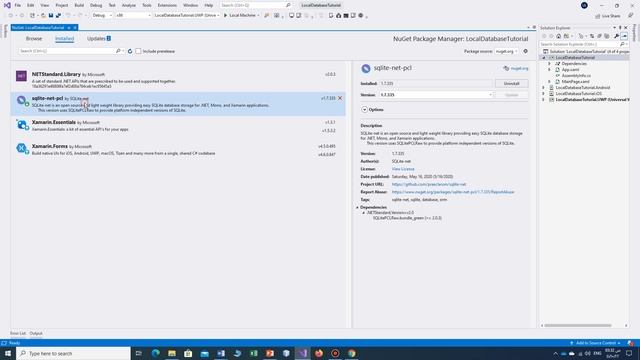Open the Package source dropdown

pyautogui.click(x=506, y=51)
